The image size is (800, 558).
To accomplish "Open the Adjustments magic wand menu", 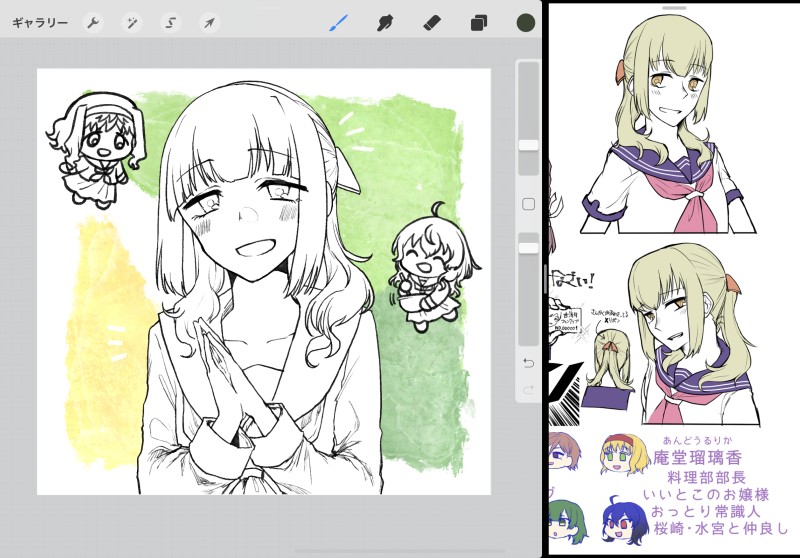I will click(x=132, y=23).
